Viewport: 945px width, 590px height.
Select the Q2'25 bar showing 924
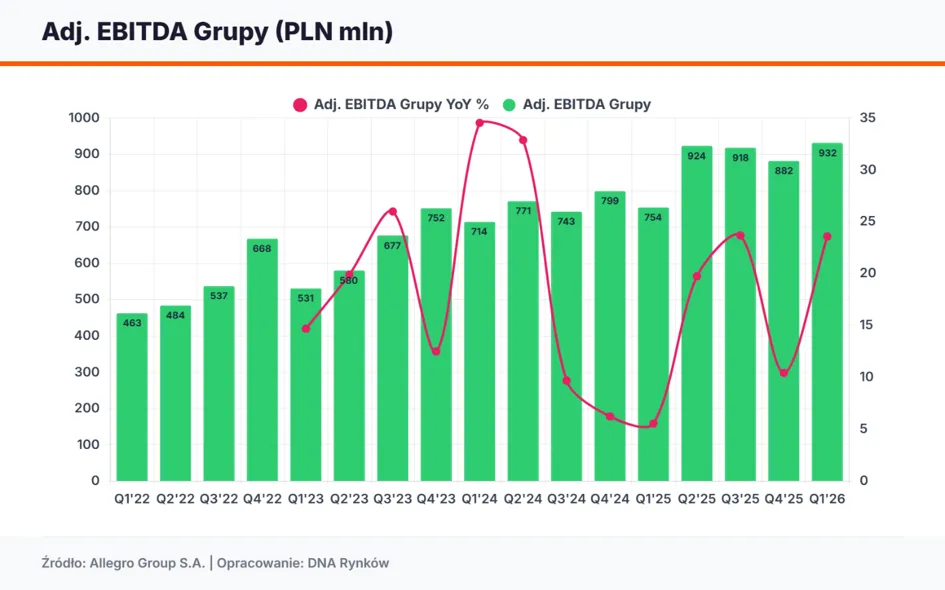pyautogui.click(x=697, y=313)
